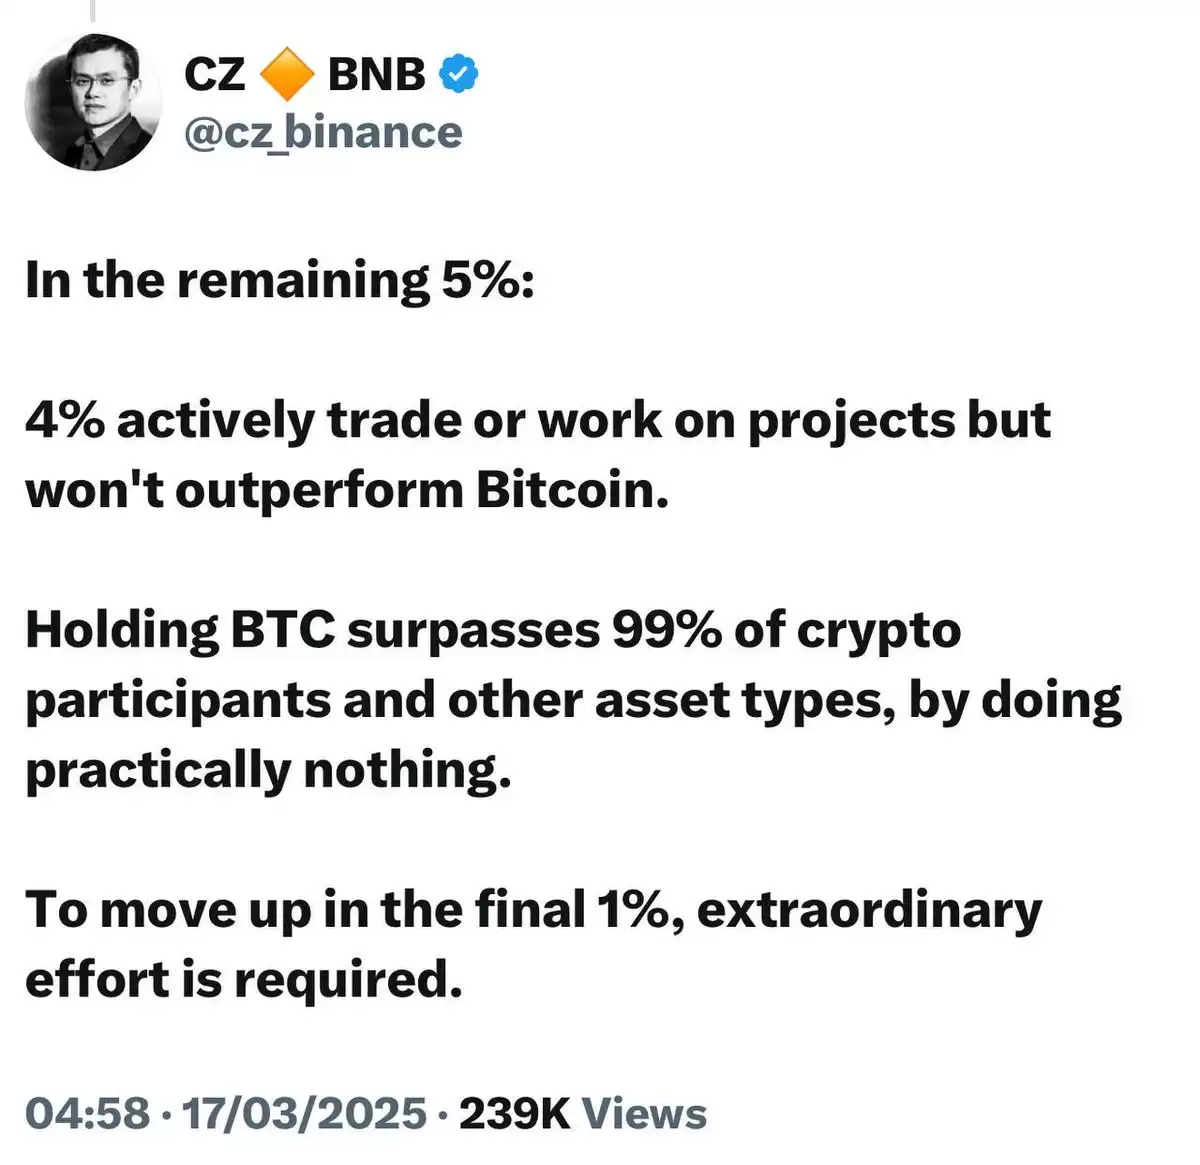Click the 17/03/2025 post date
The image size is (1200, 1165).
[305, 1113]
